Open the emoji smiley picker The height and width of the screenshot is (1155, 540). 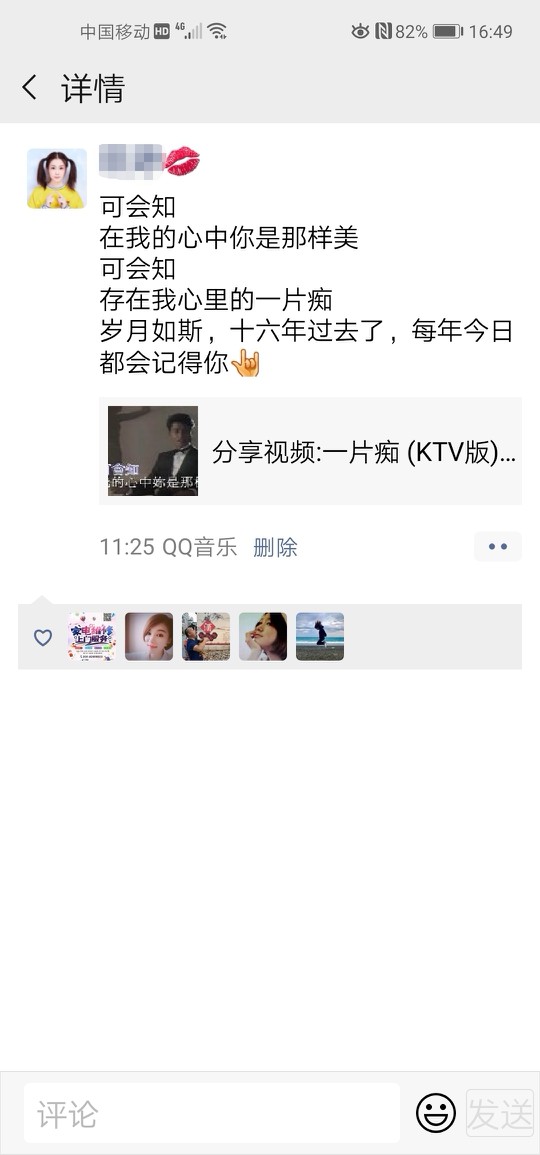(435, 1113)
